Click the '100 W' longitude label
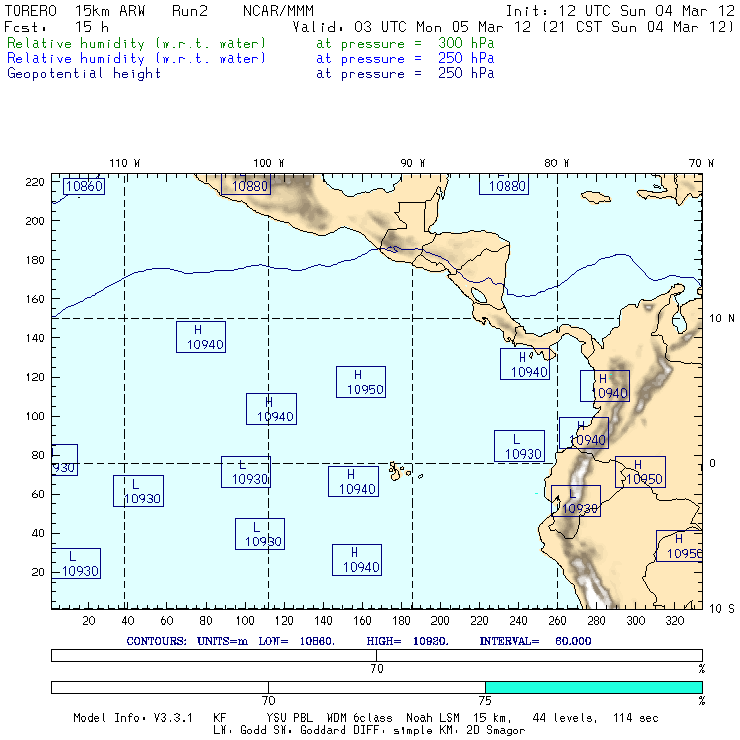 269,163
